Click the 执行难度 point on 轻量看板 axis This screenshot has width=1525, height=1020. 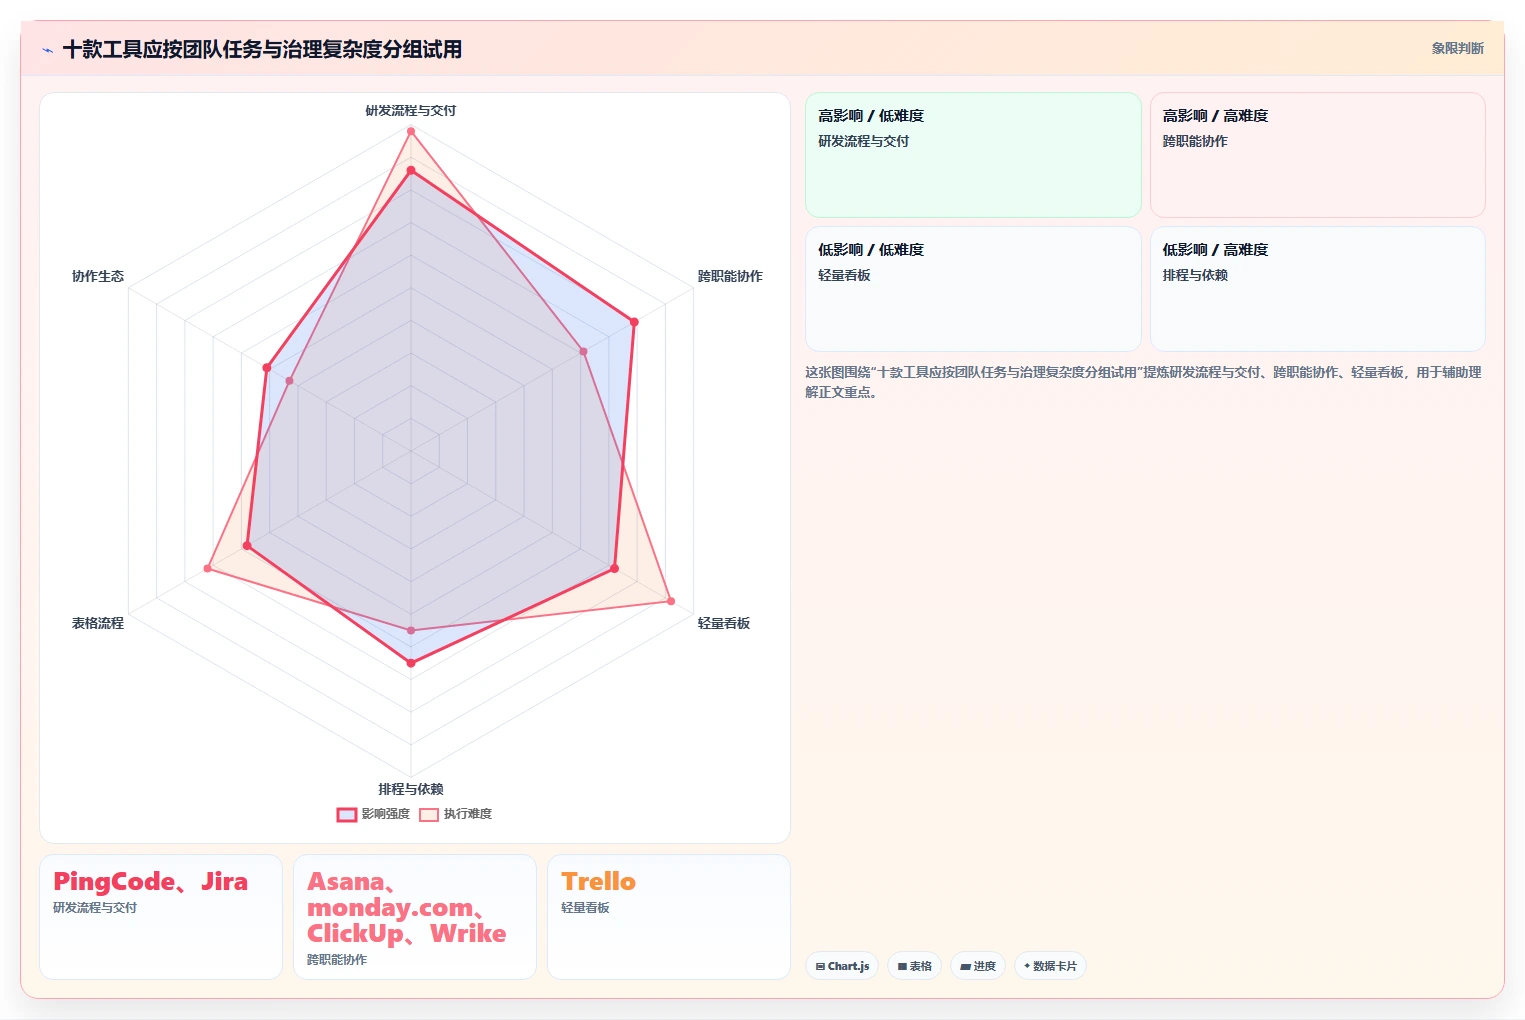(x=671, y=601)
